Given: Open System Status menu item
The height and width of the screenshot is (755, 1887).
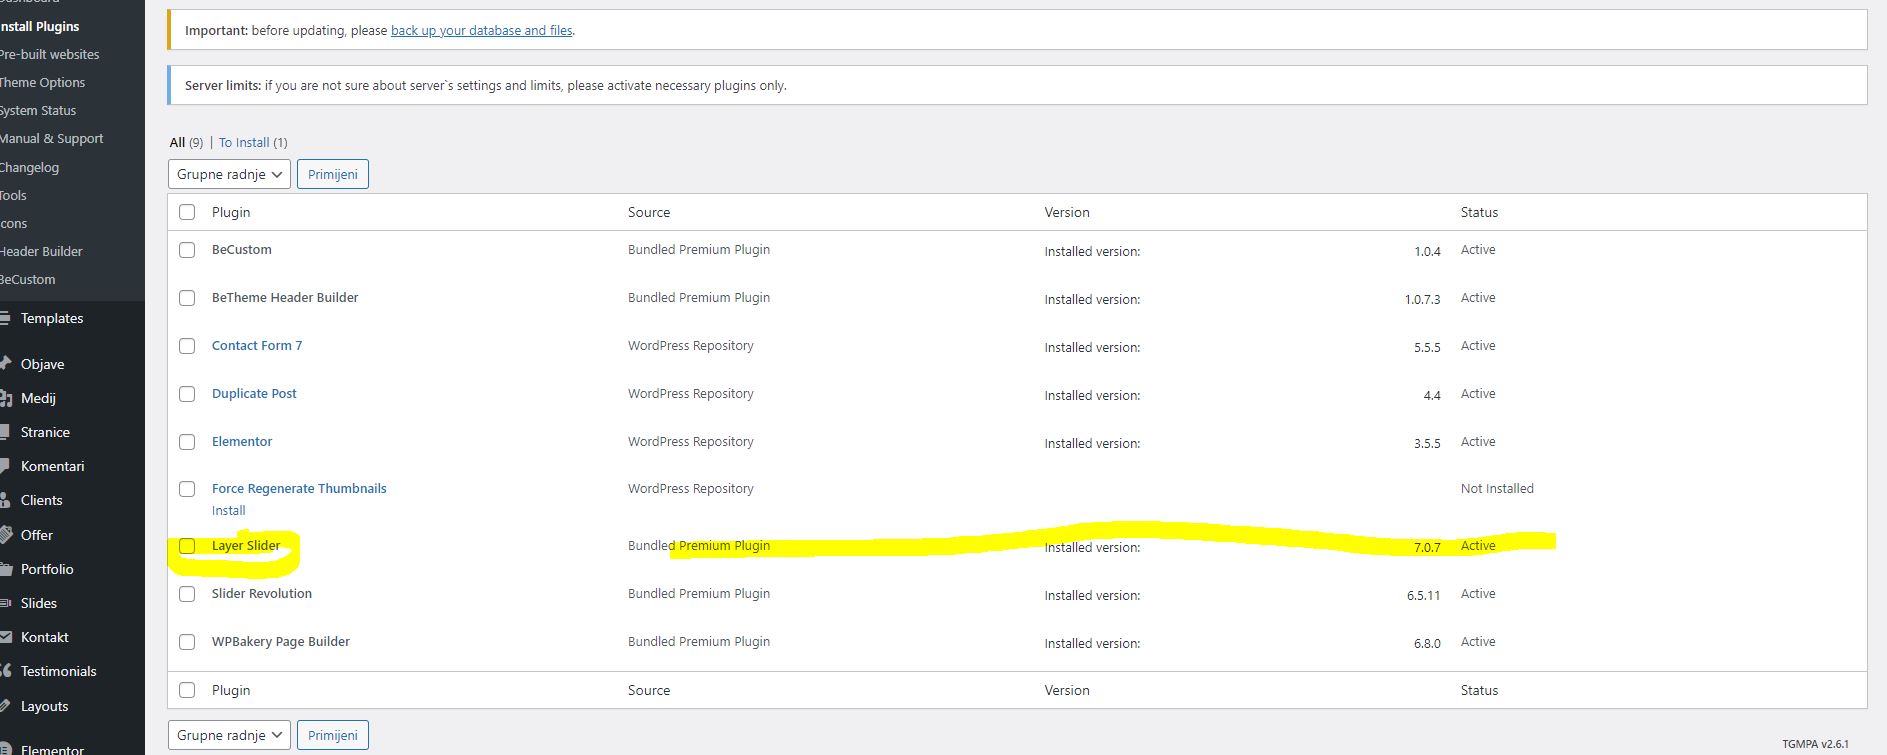Looking at the screenshot, I should point(38,110).
